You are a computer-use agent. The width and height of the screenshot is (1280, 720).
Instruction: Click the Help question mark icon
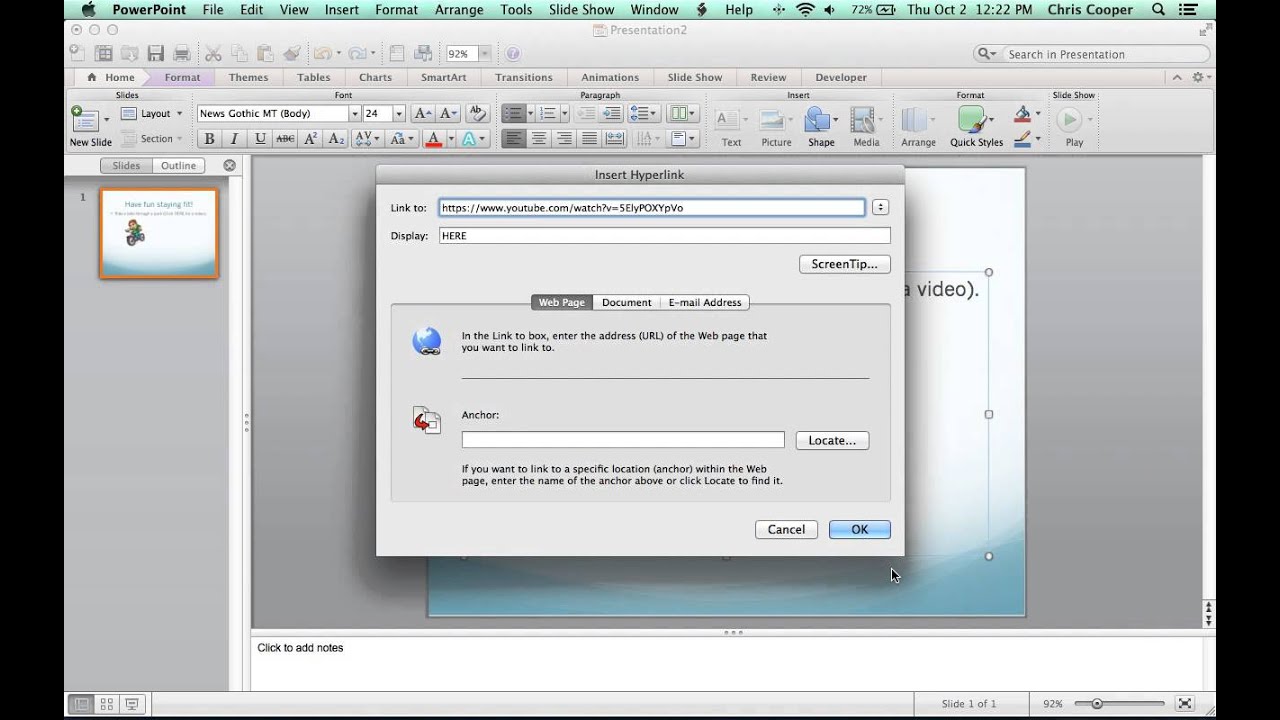pos(513,54)
